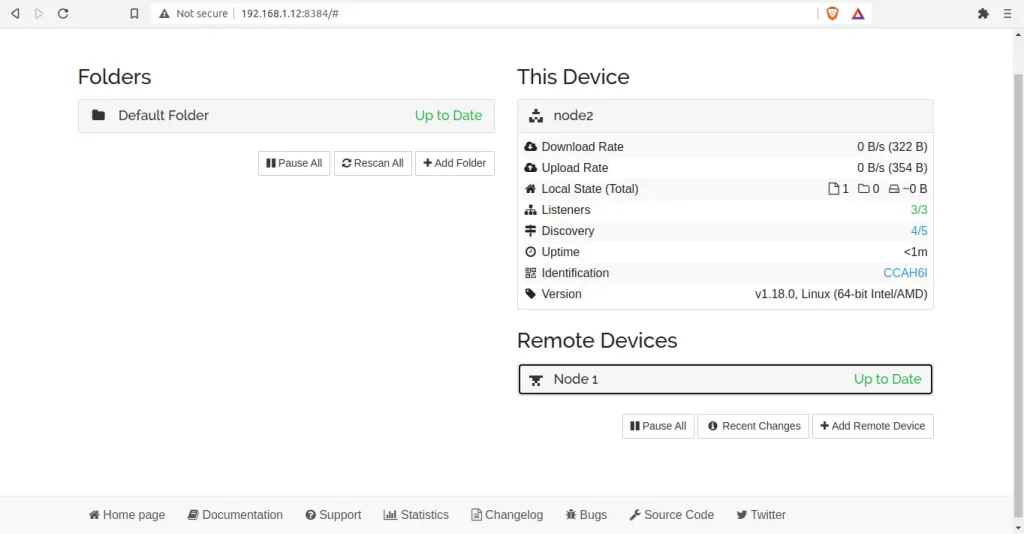Click the Brave Rewards triangle icon
Image resolution: width=1024 pixels, height=534 pixels.
point(857,13)
